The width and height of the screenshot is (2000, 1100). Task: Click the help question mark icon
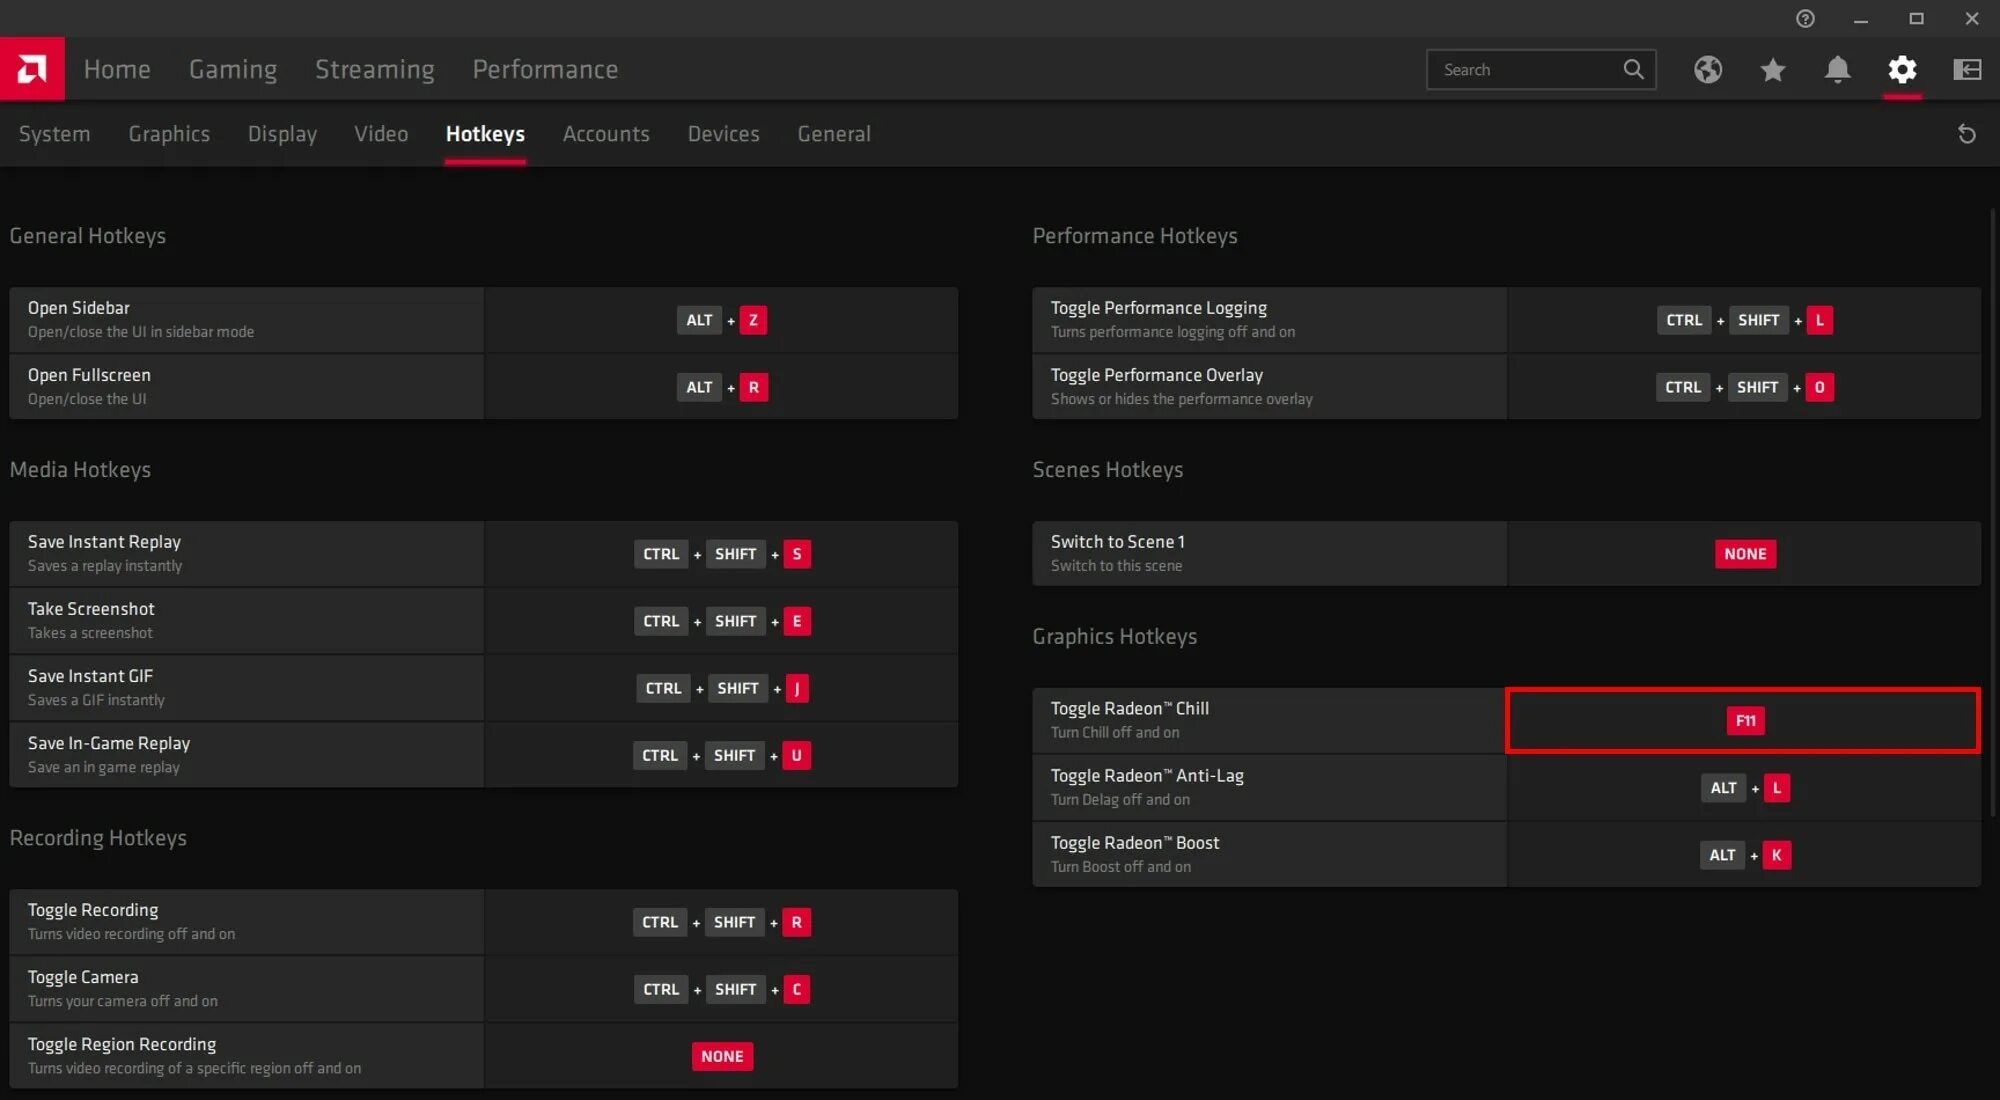[1805, 19]
